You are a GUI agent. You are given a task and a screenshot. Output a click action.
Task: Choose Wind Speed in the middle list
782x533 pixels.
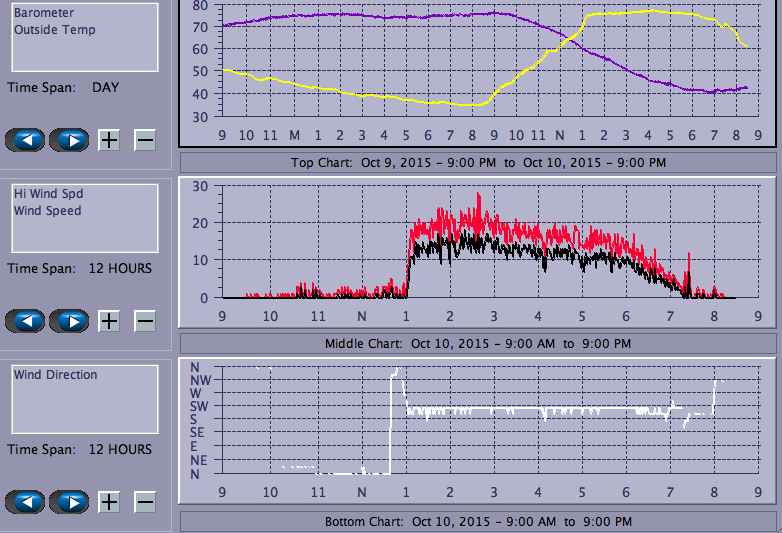[48, 211]
